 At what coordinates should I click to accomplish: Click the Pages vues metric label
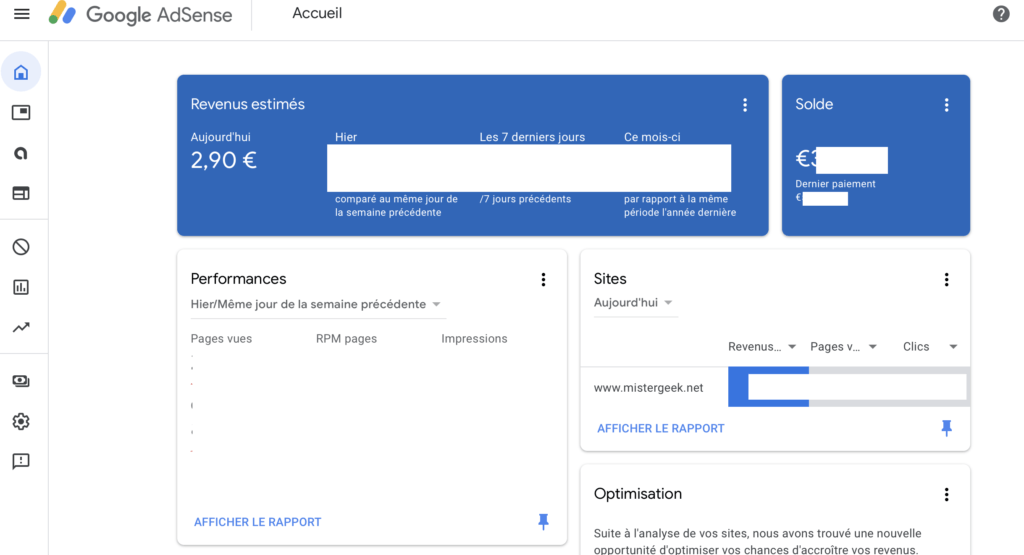(x=221, y=339)
